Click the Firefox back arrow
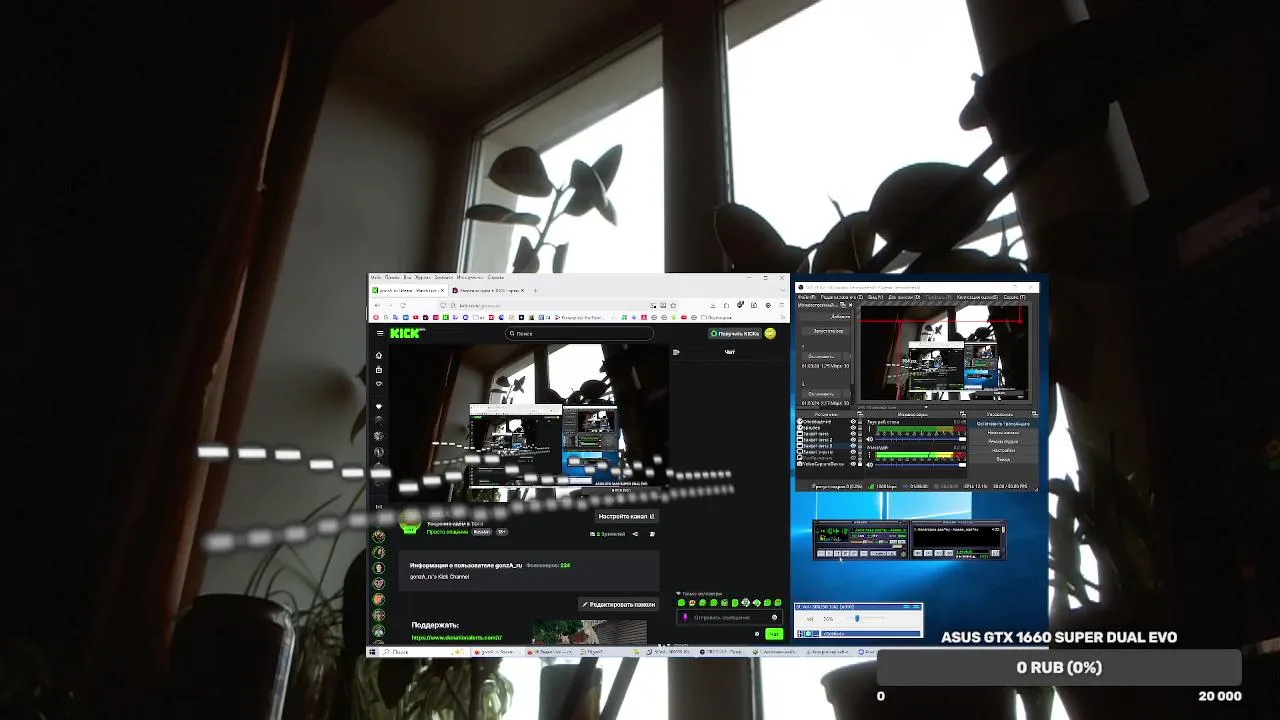Image resolution: width=1280 pixels, height=720 pixels. [x=377, y=305]
